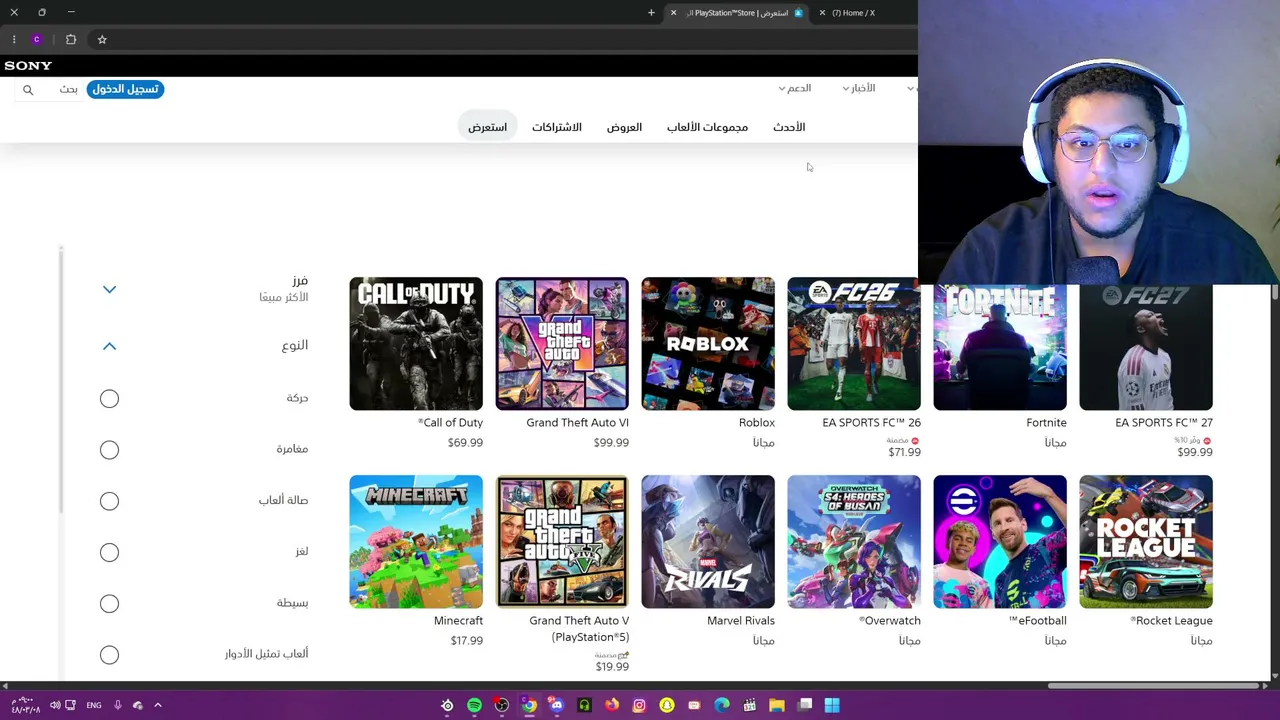
Task: Click the search magnifier icon
Action: click(x=28, y=90)
